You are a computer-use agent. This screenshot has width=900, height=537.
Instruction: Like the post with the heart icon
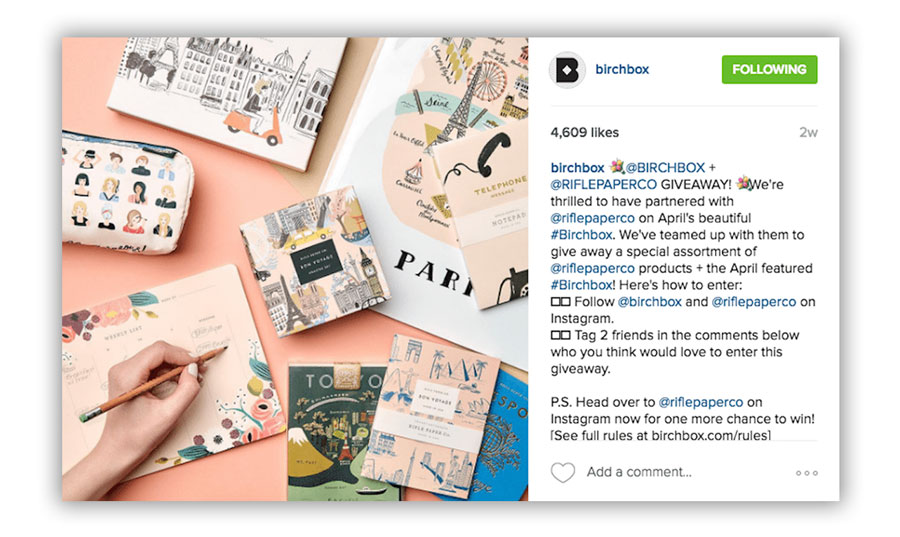[x=562, y=472]
